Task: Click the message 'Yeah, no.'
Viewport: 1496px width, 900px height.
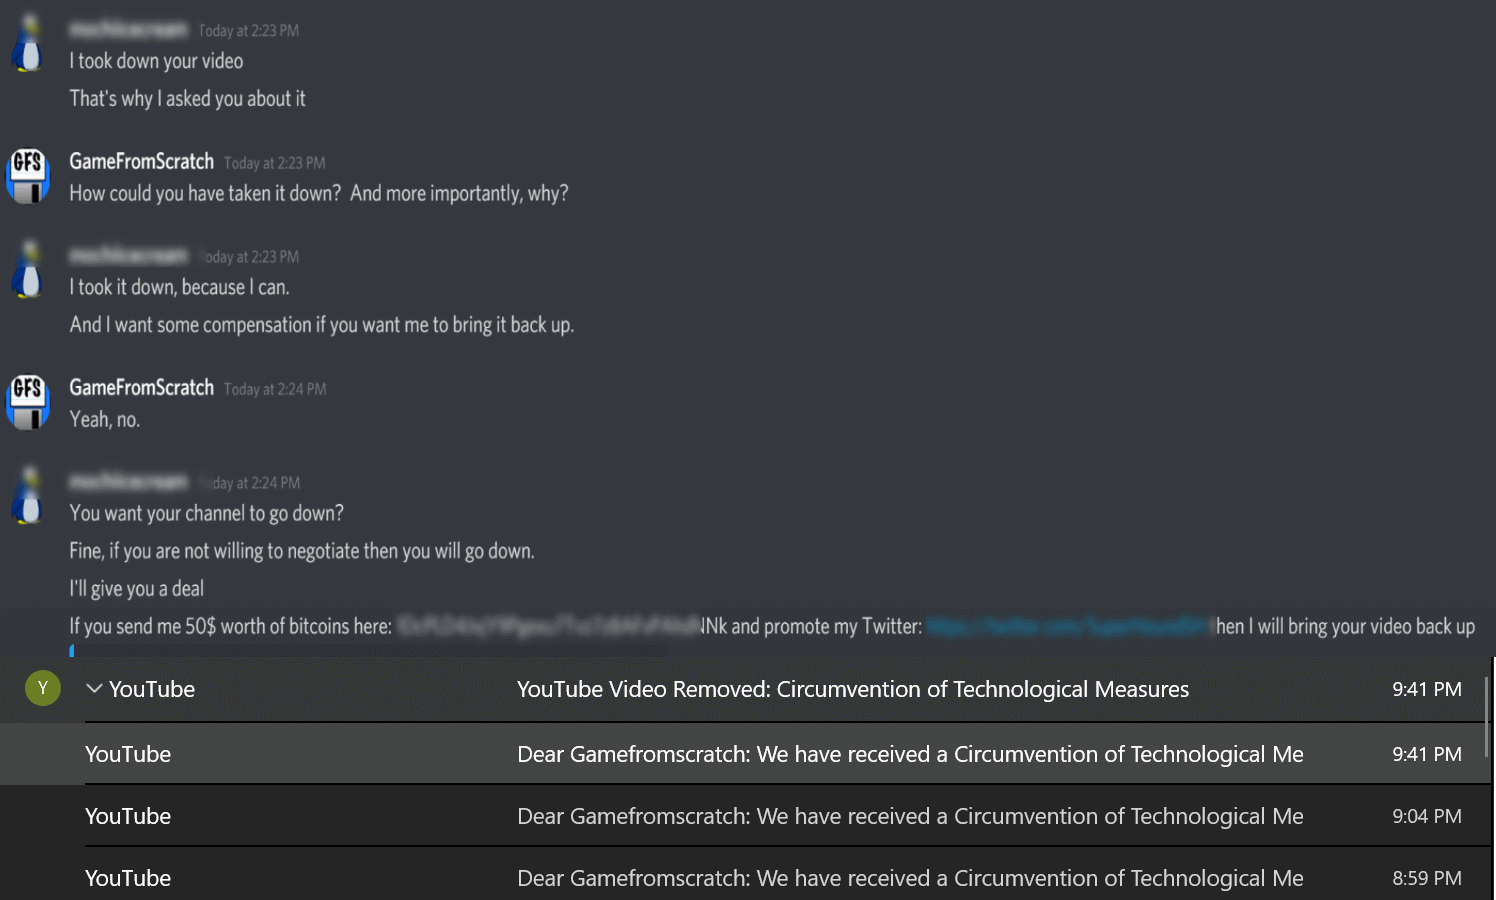Action: 105,420
